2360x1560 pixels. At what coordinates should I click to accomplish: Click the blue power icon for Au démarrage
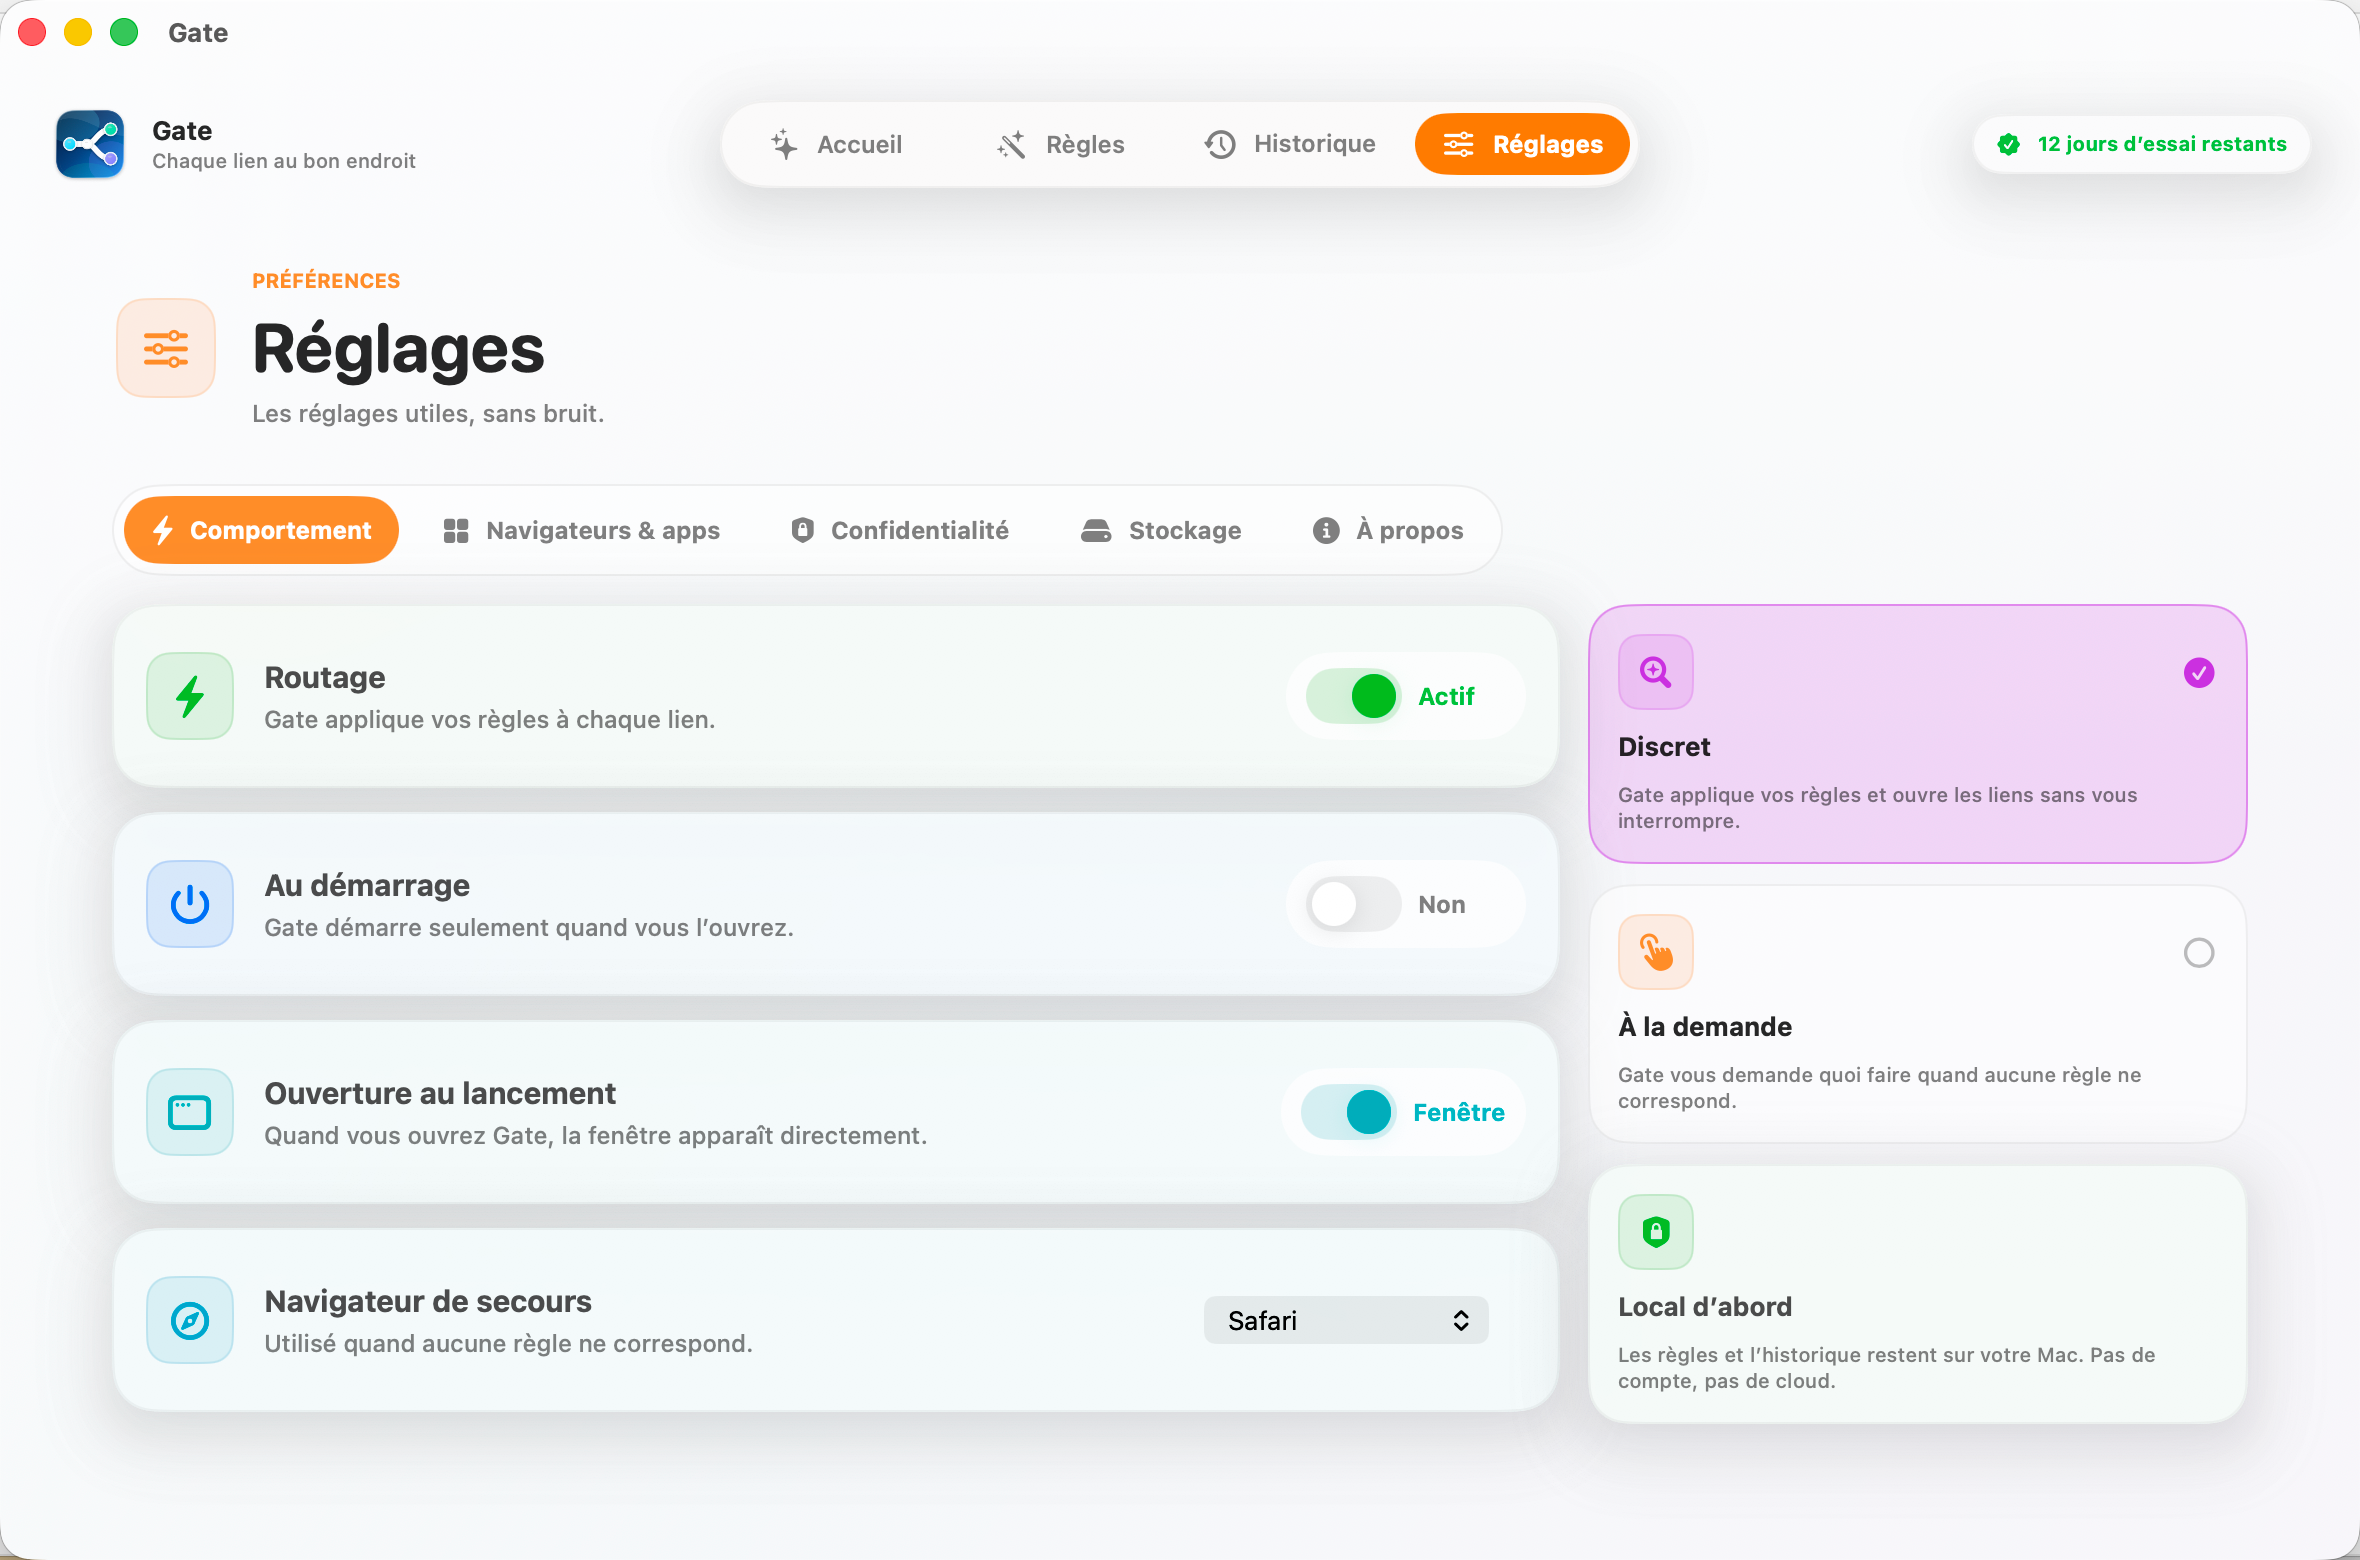click(x=190, y=904)
